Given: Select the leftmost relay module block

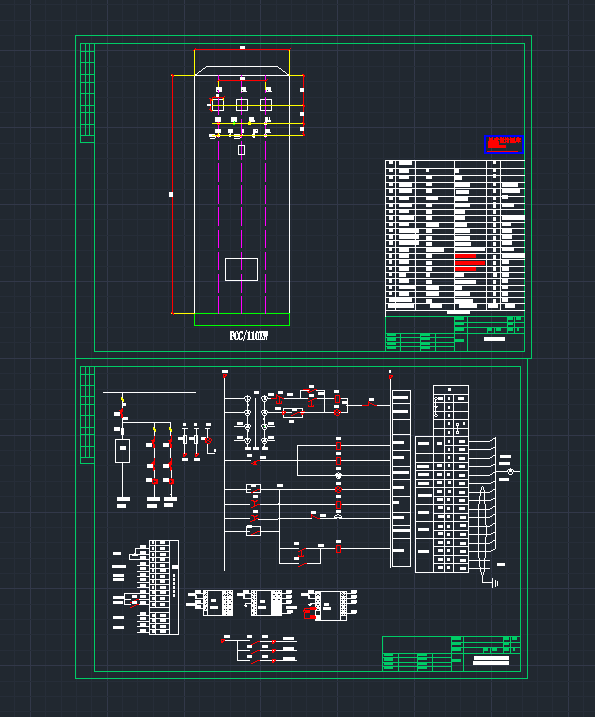Looking at the screenshot, I should pos(210,603).
